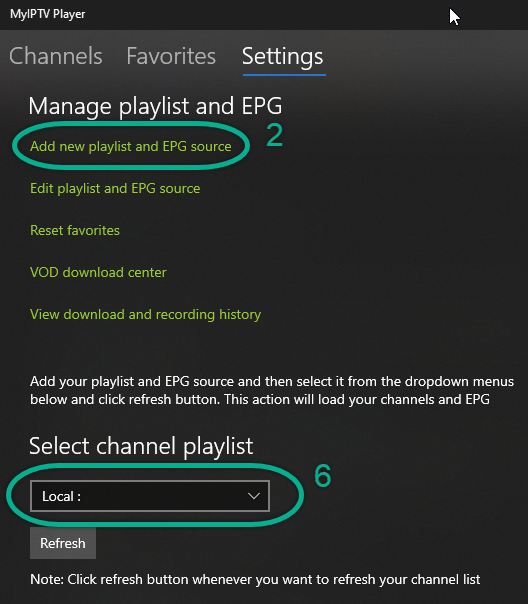Switch to the Channels tab

pyautogui.click(x=56, y=56)
